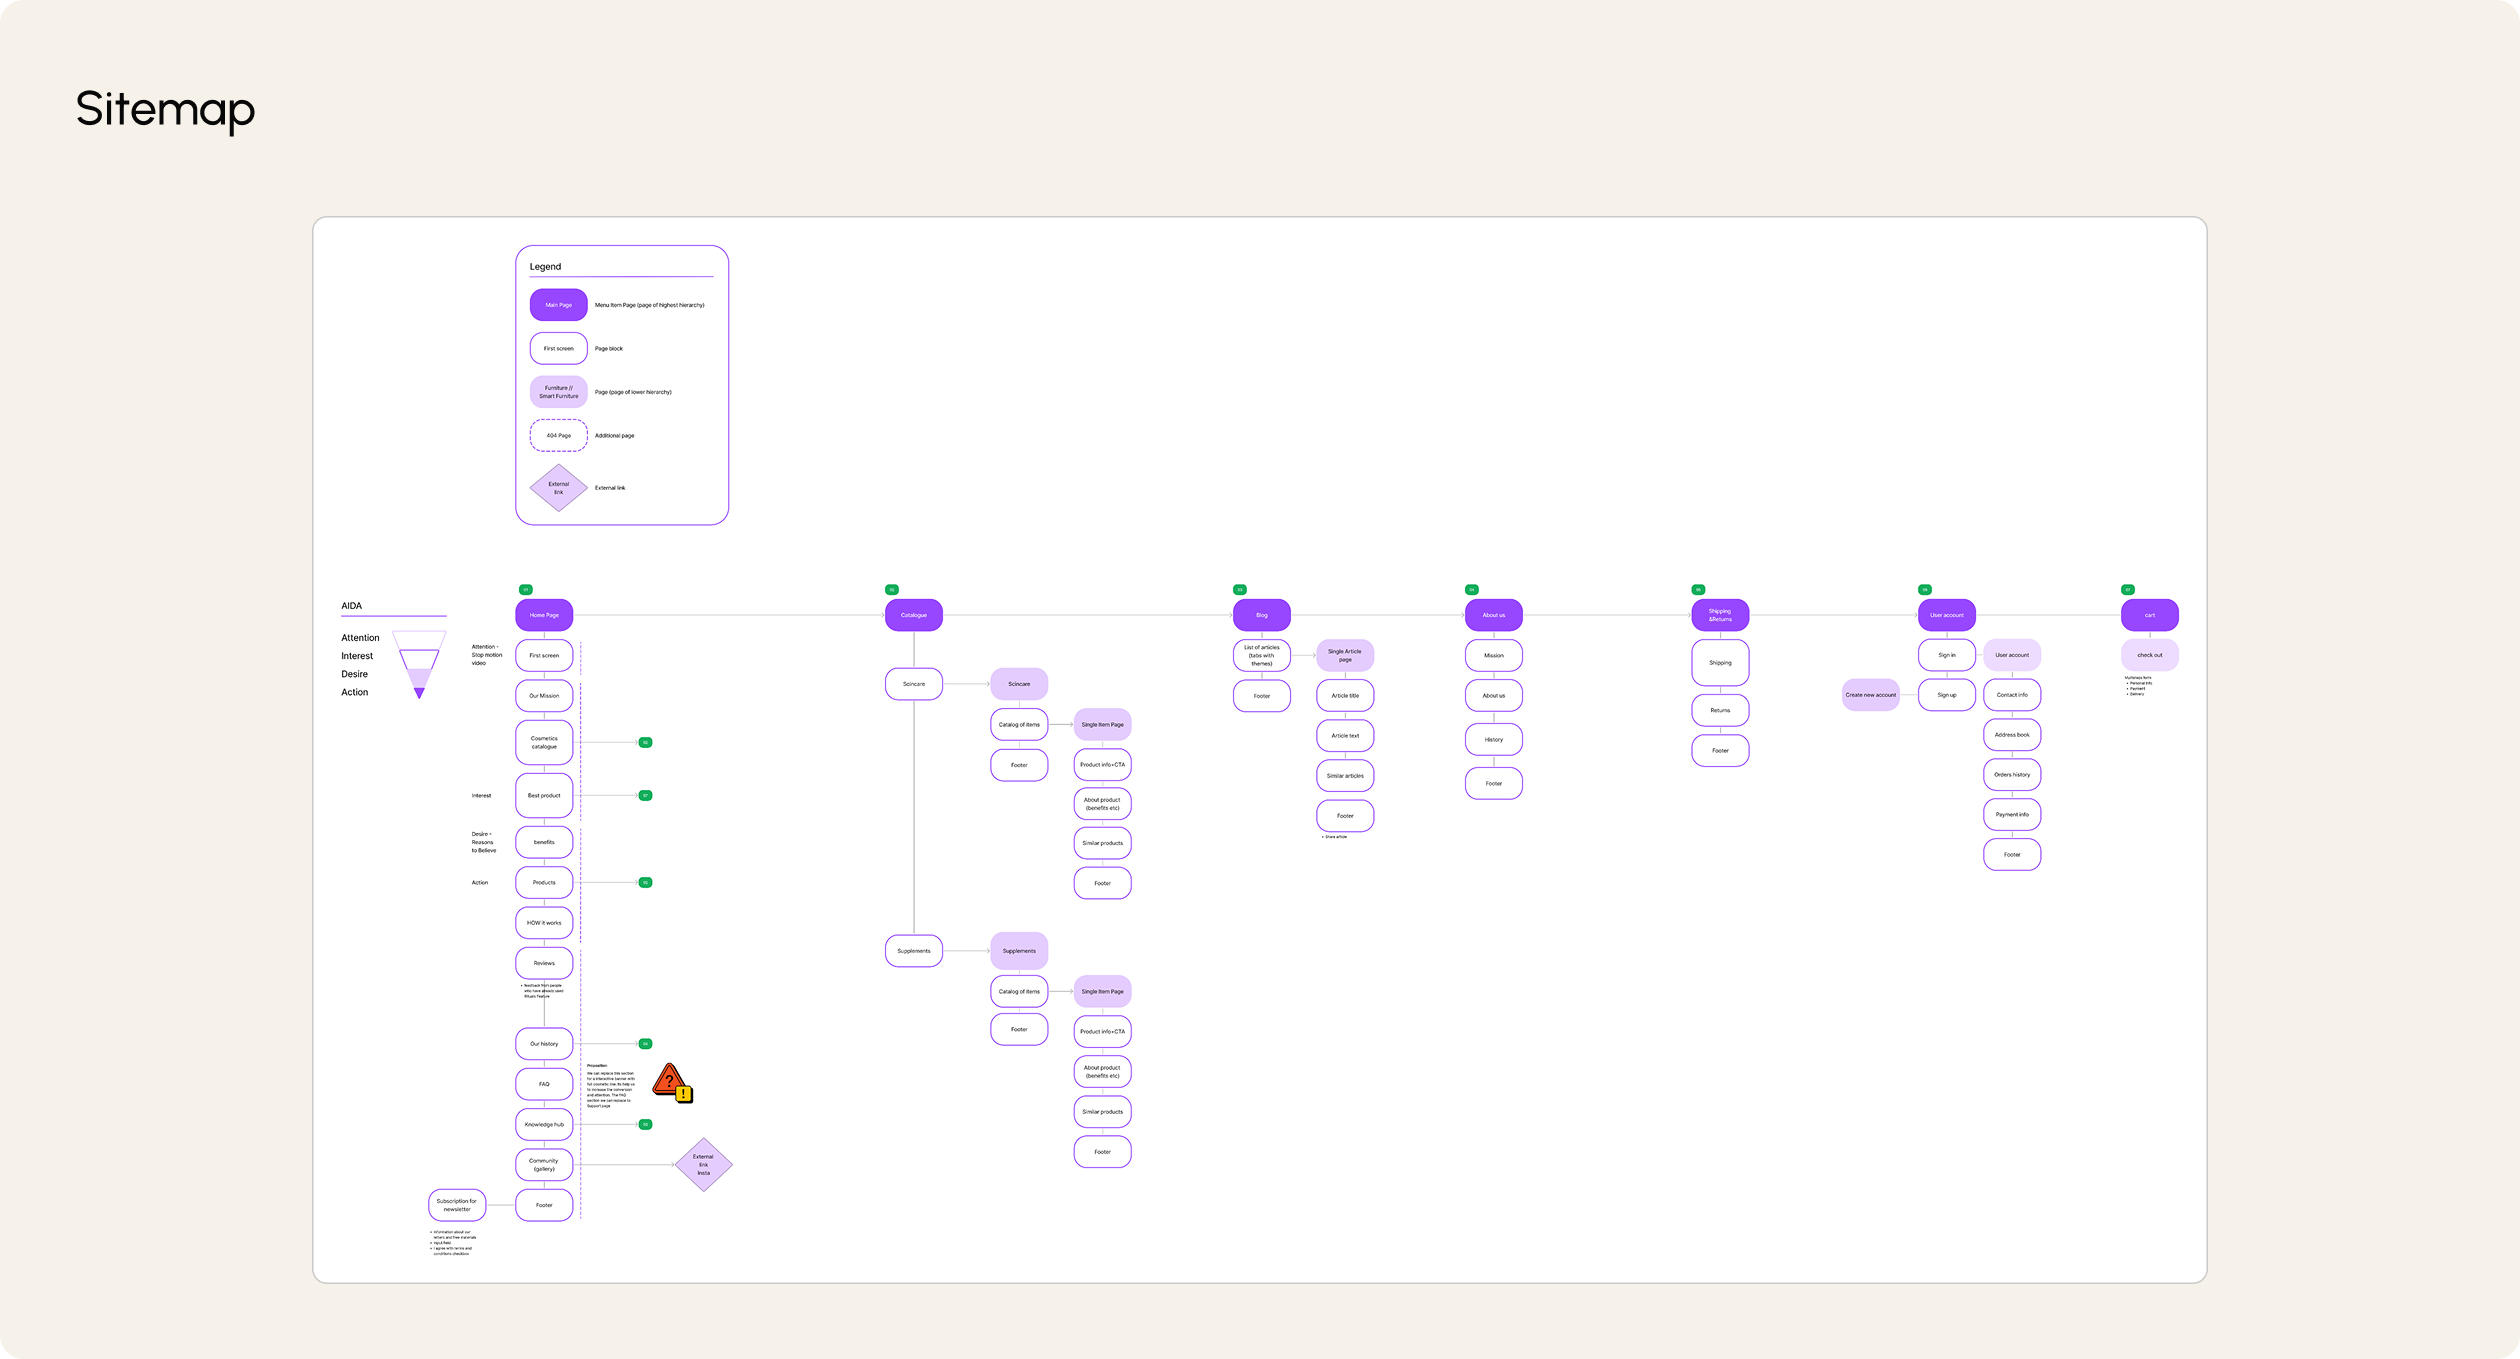The width and height of the screenshot is (2520, 1359).
Task: Click the Subscription for newsletter block
Action: click(x=457, y=1205)
